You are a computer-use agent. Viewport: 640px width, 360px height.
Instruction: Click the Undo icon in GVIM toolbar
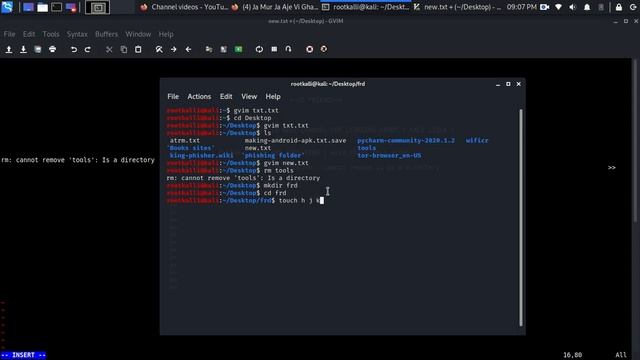click(74, 49)
